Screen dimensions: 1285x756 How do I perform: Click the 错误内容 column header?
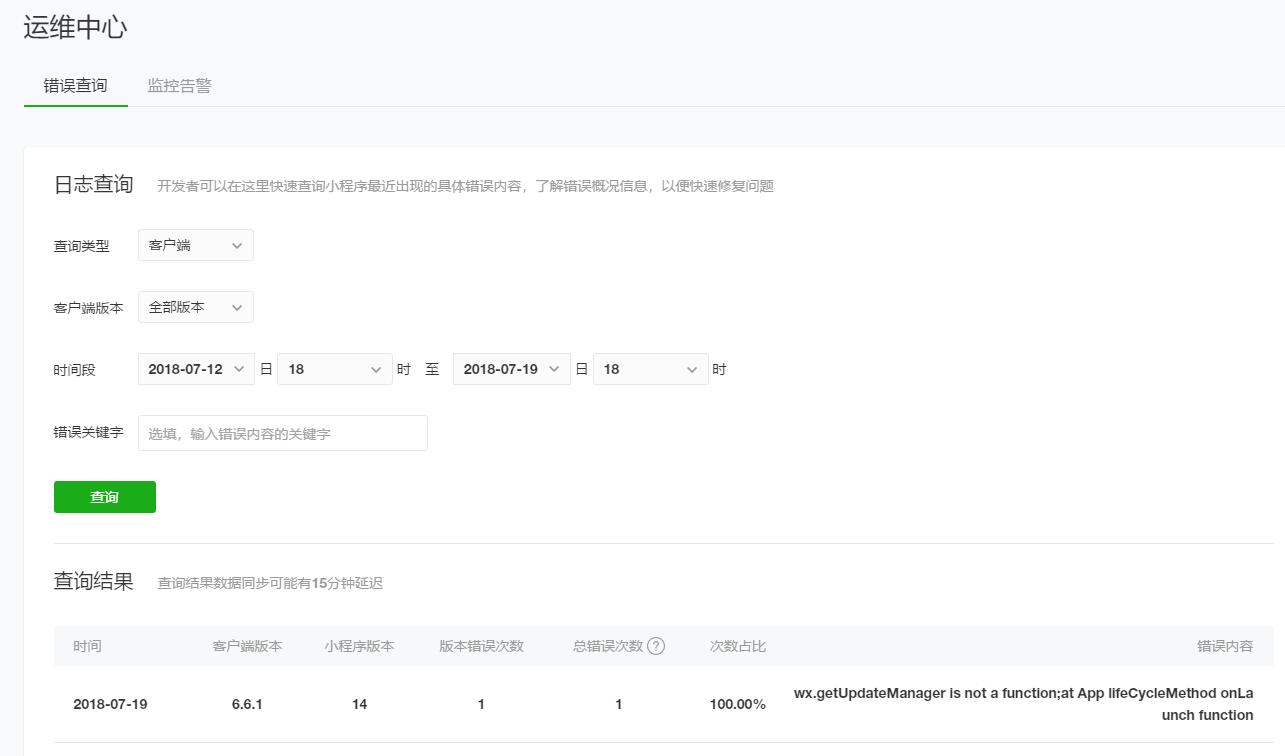pyautogui.click(x=1225, y=645)
